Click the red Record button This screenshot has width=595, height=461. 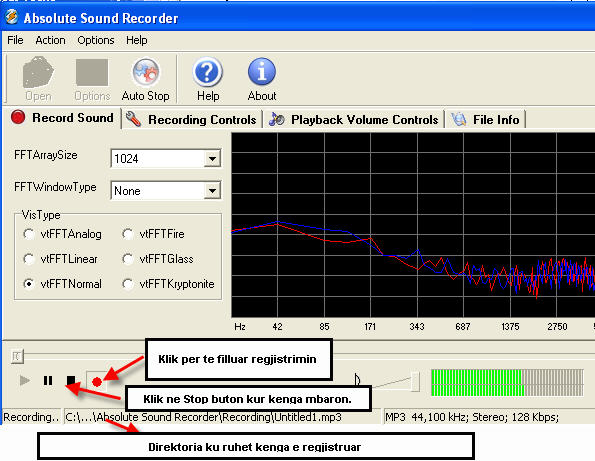click(x=97, y=382)
